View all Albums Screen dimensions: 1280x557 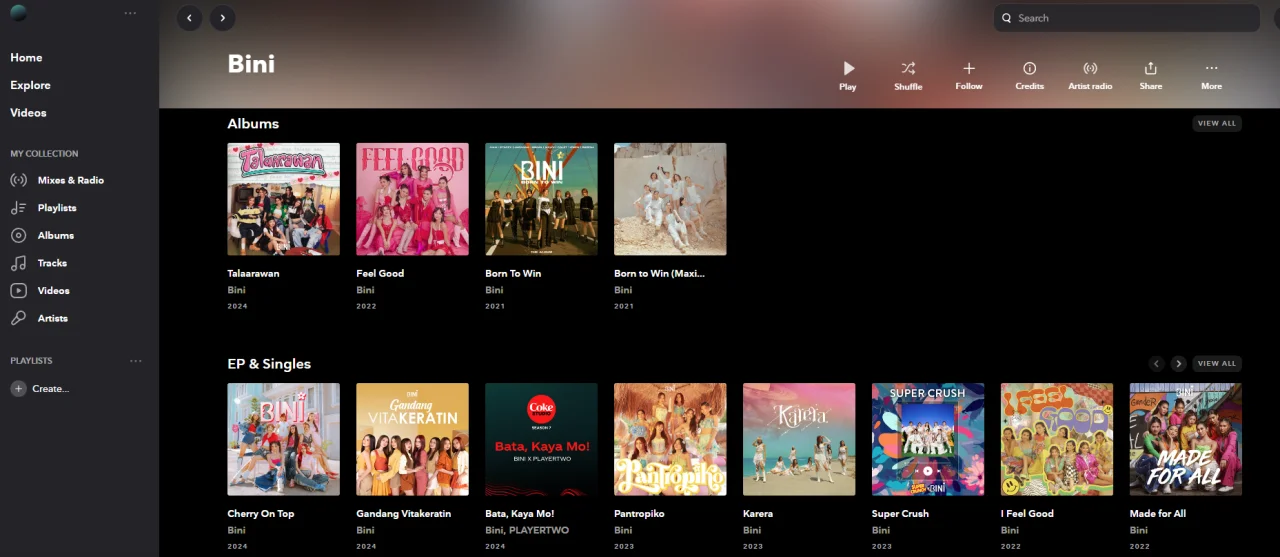point(1217,123)
